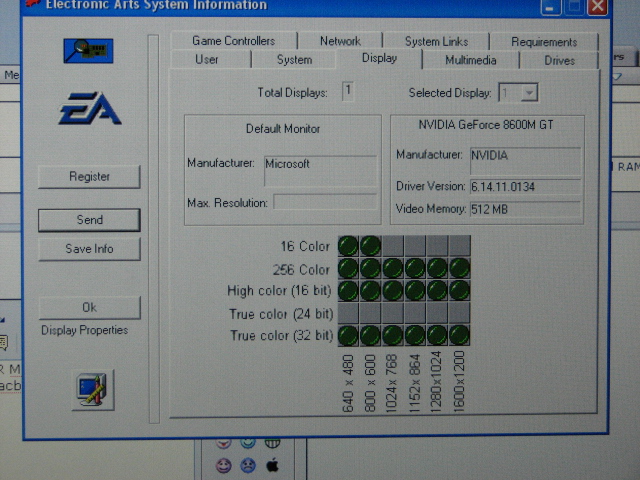Click the EA logo

tap(89, 109)
